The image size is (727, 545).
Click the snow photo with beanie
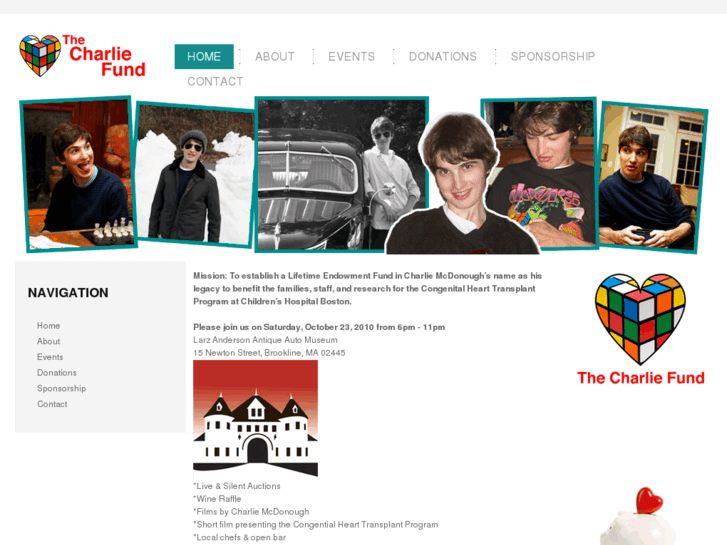[194, 174]
